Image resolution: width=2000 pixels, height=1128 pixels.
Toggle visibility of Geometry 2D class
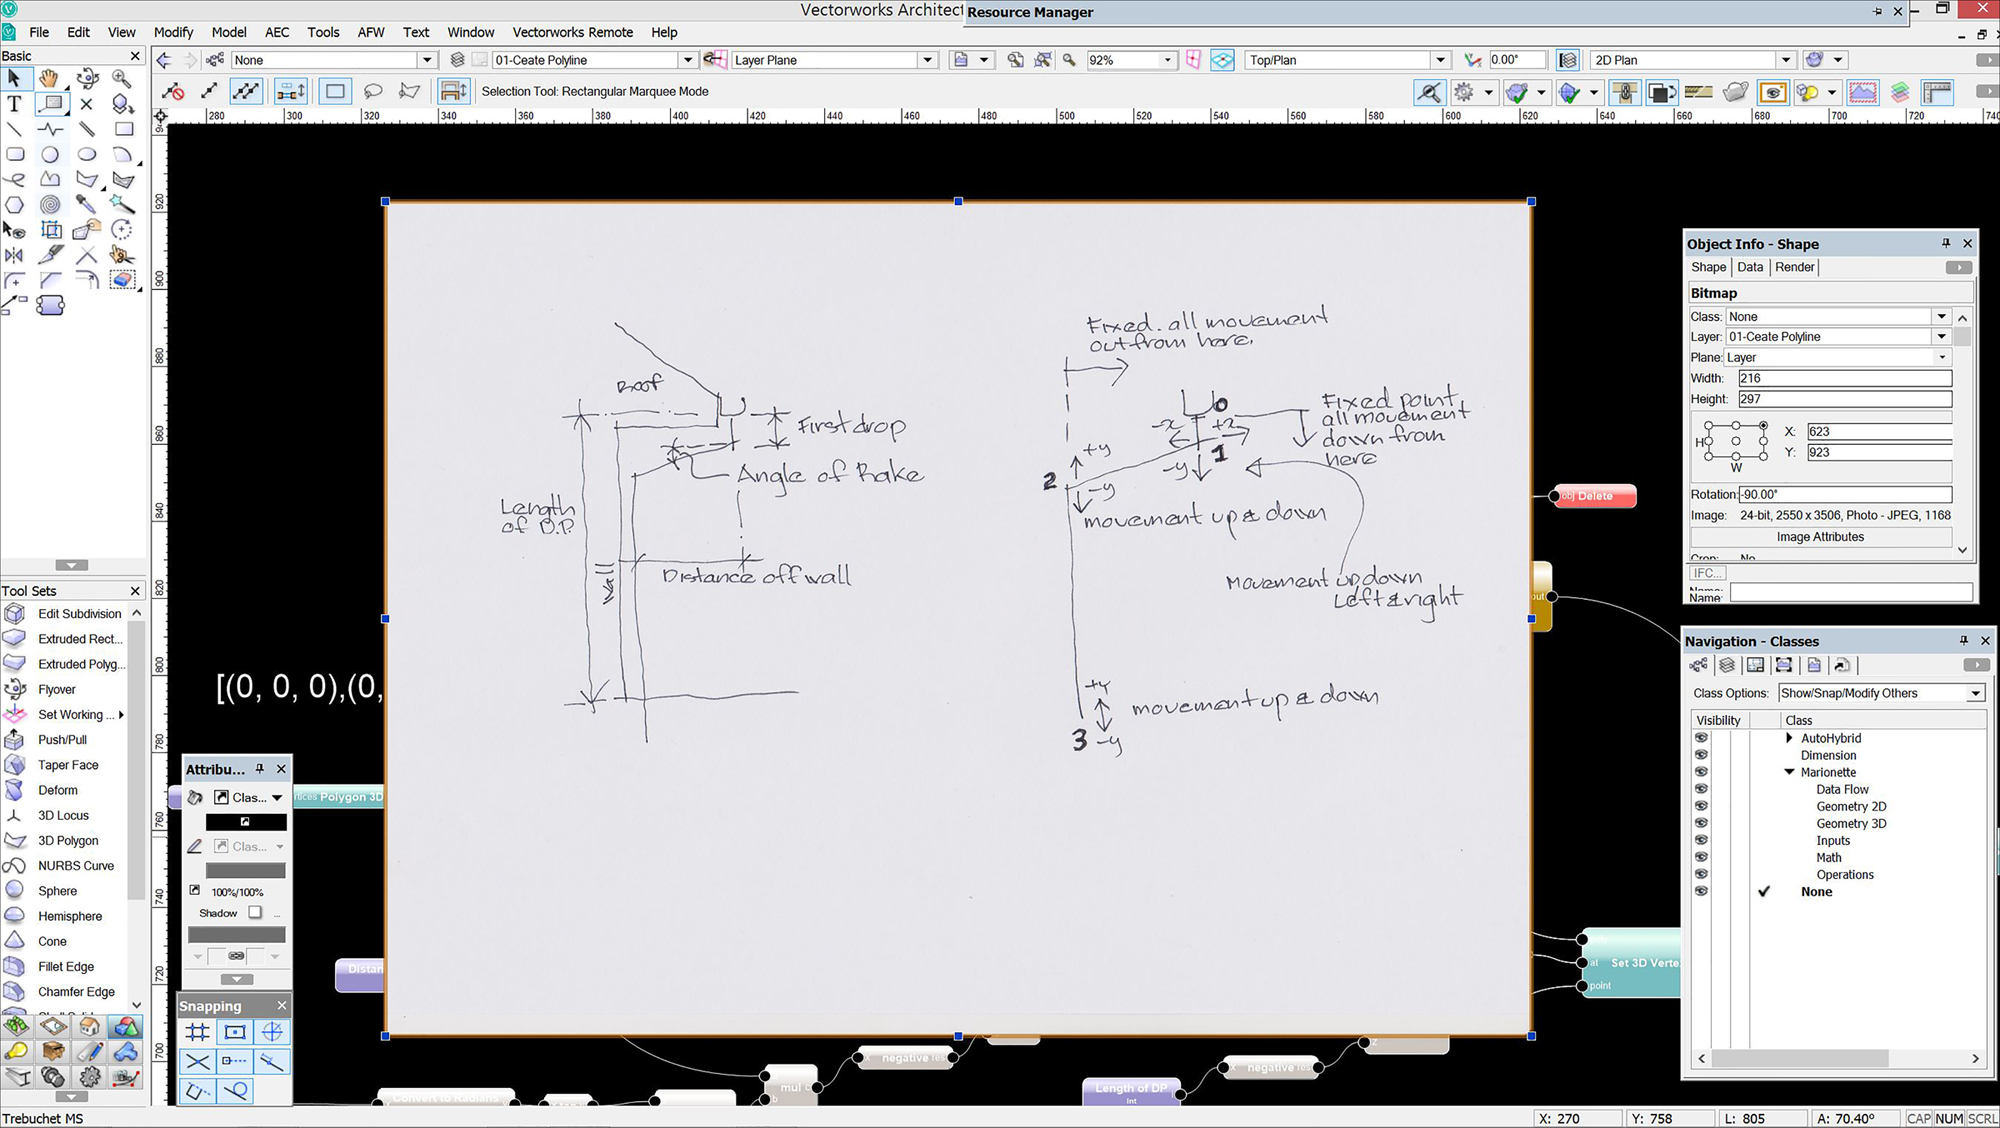1701,806
